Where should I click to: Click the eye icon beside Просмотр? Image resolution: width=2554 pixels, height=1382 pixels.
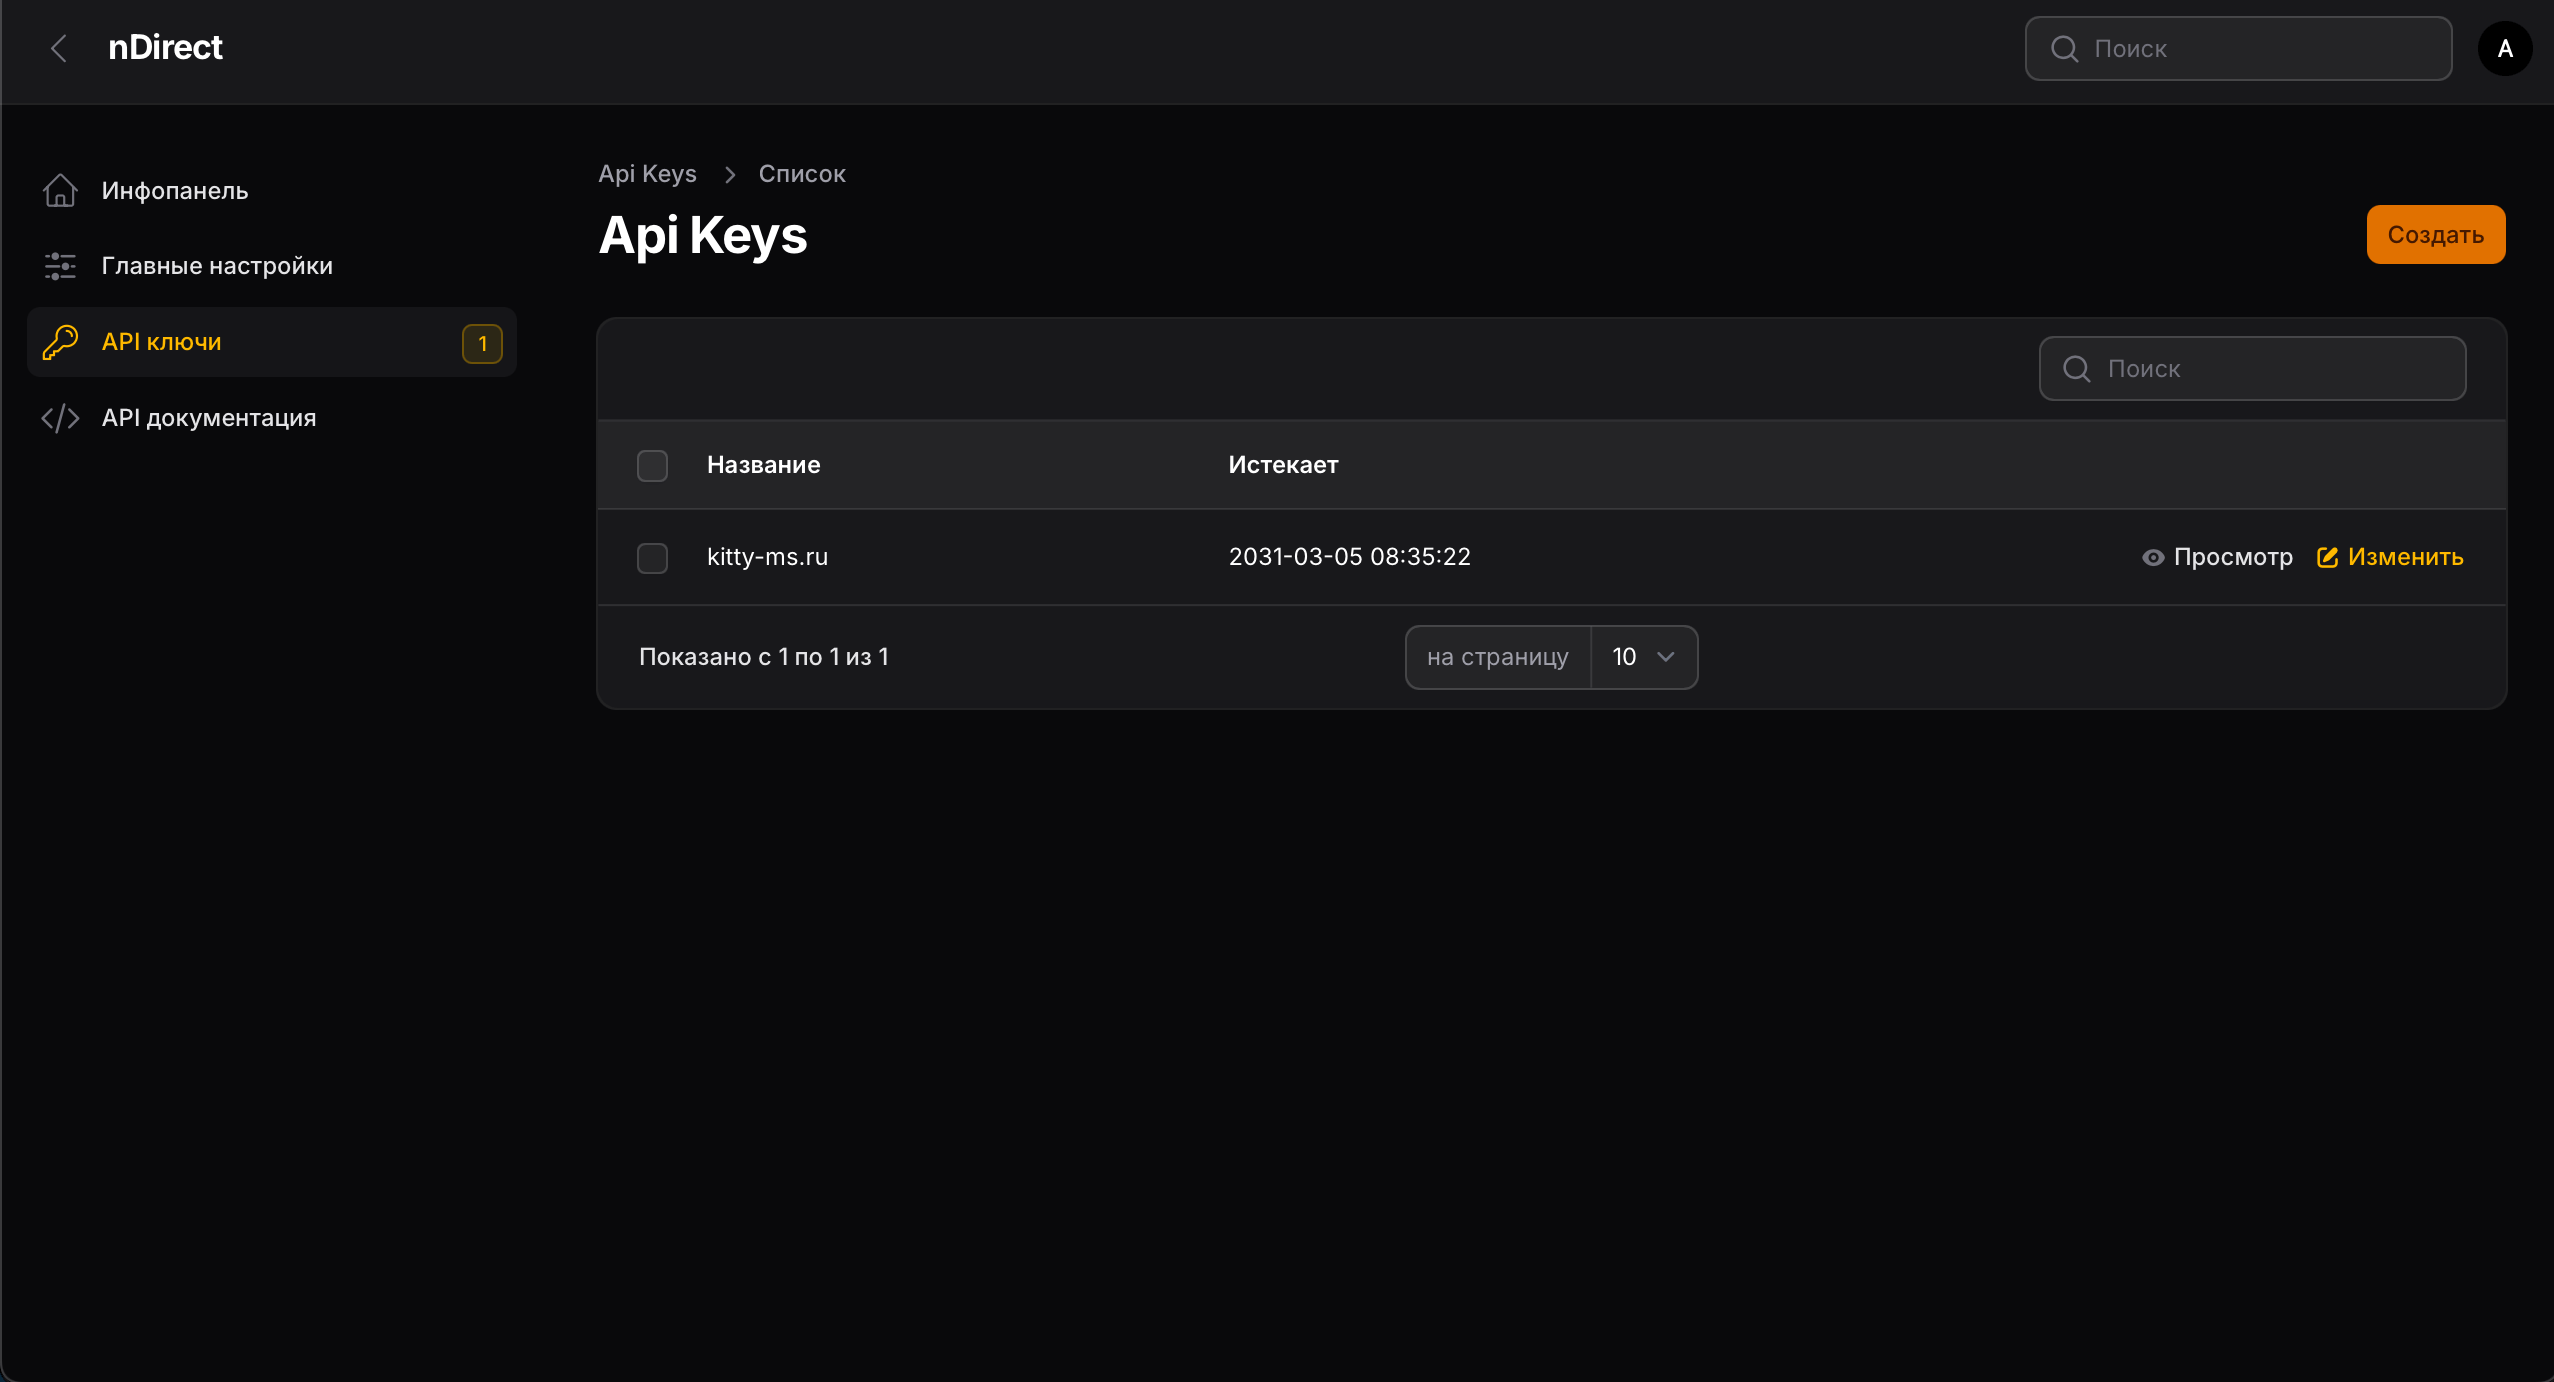pos(2153,558)
